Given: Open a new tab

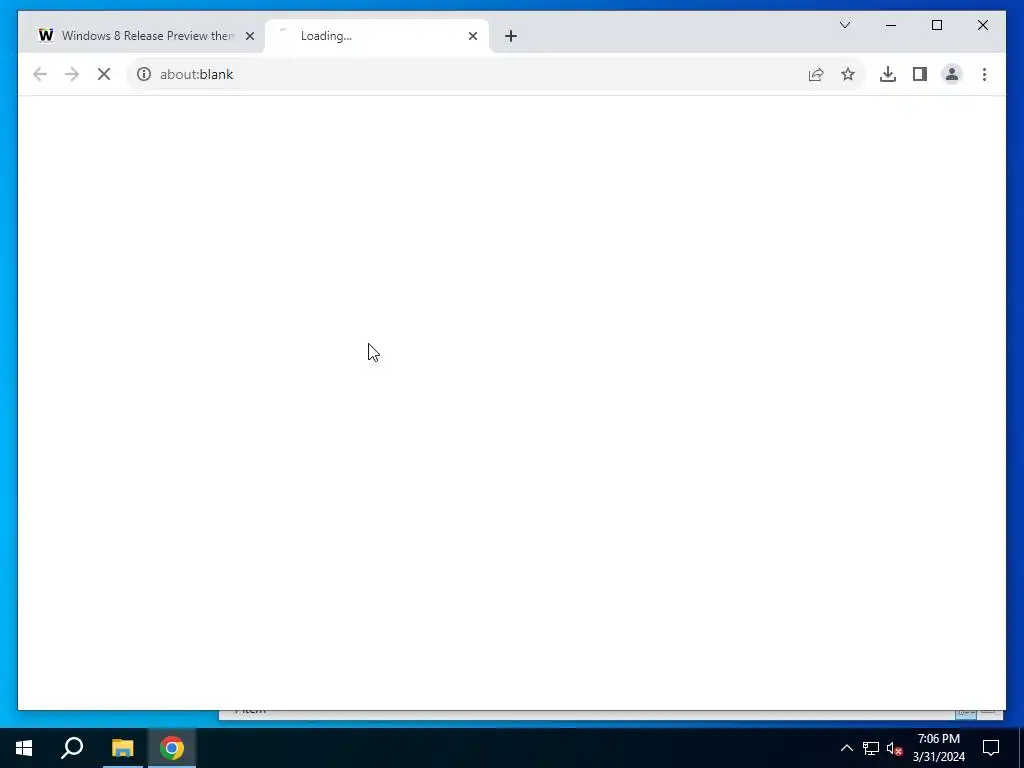Looking at the screenshot, I should pos(511,36).
